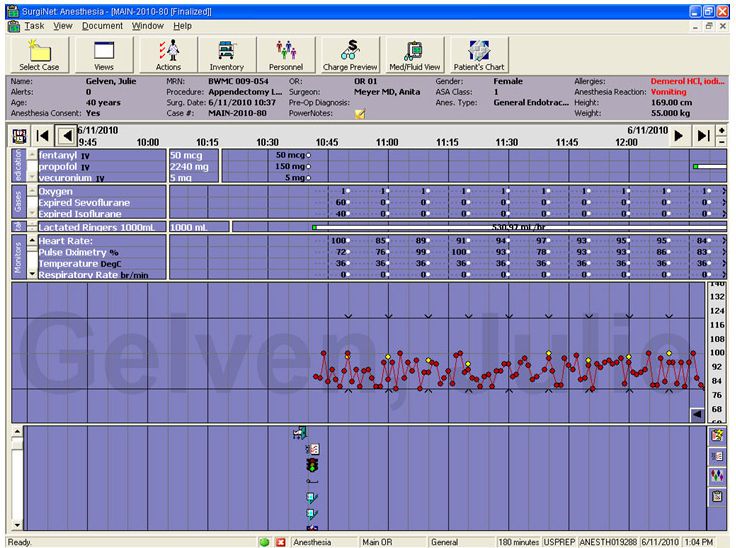Click the starburst note icon in the right sidebar
This screenshot has width=736, height=548.
(717, 435)
